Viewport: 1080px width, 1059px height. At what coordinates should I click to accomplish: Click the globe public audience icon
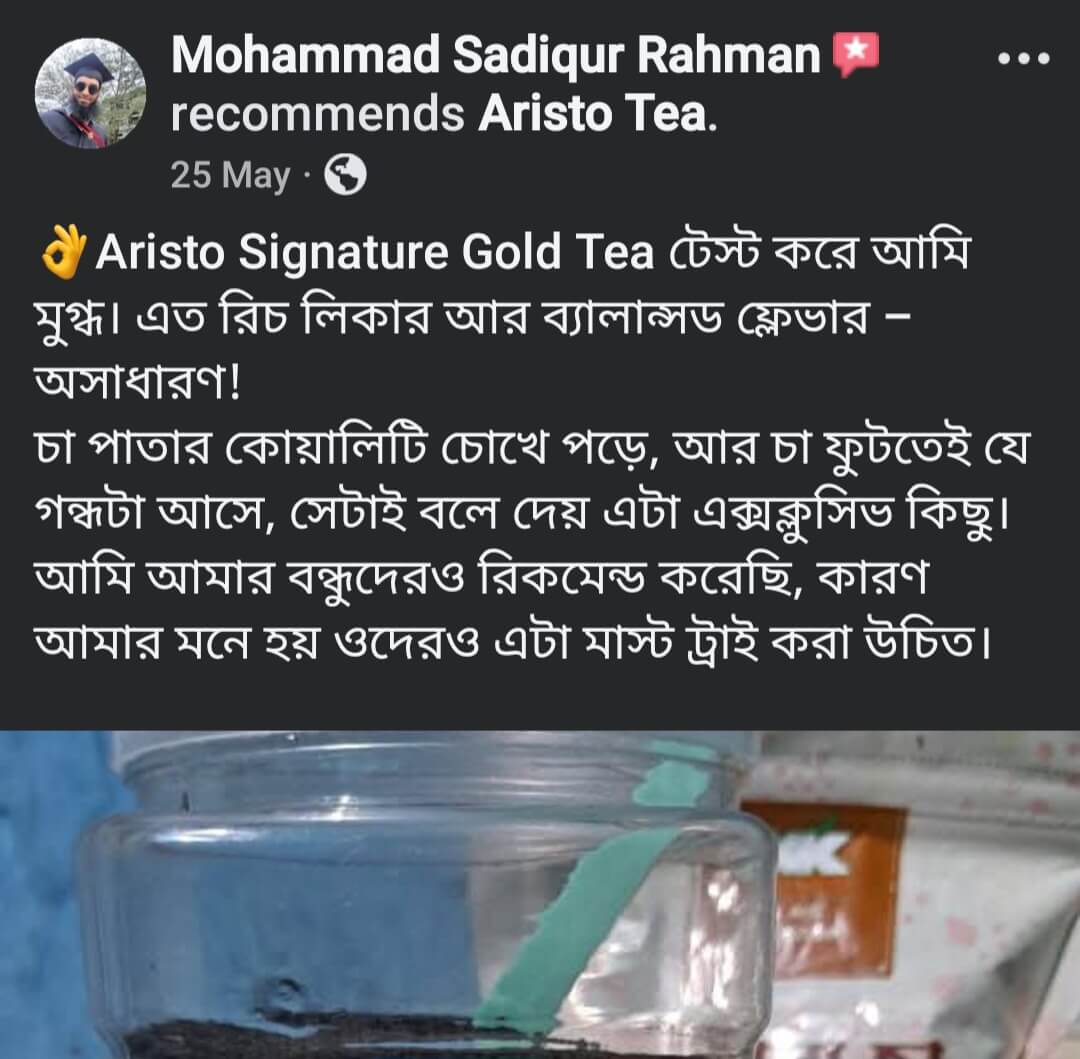(x=345, y=175)
